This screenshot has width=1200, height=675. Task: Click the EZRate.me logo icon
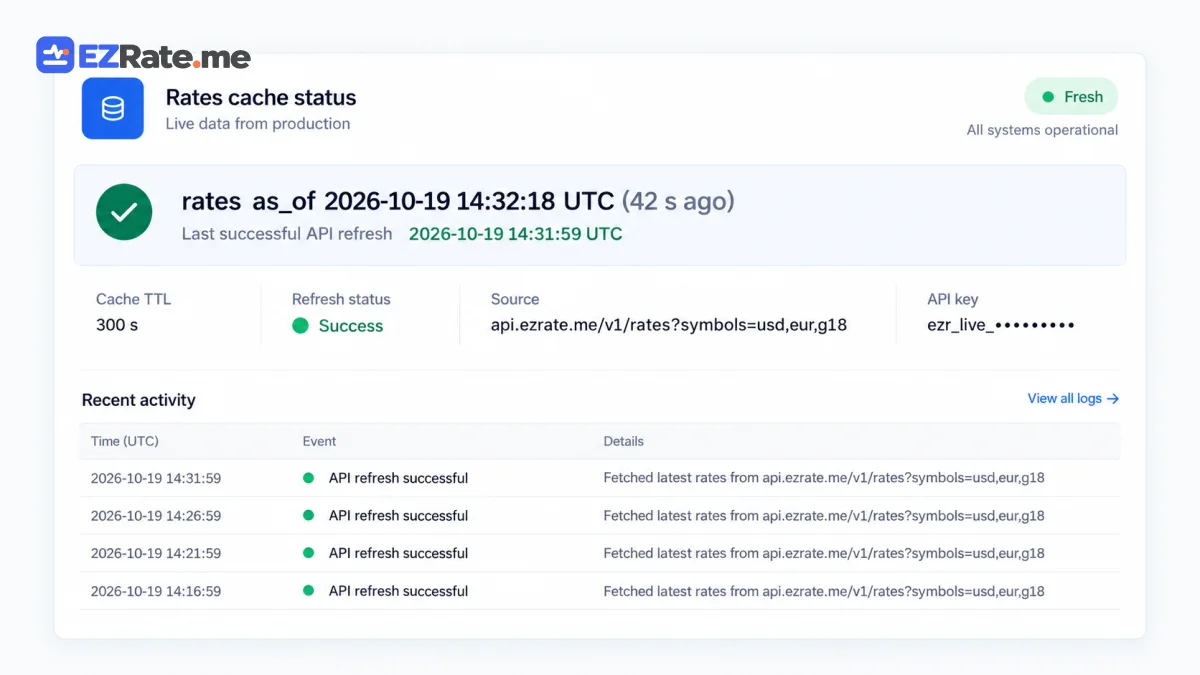(55, 55)
